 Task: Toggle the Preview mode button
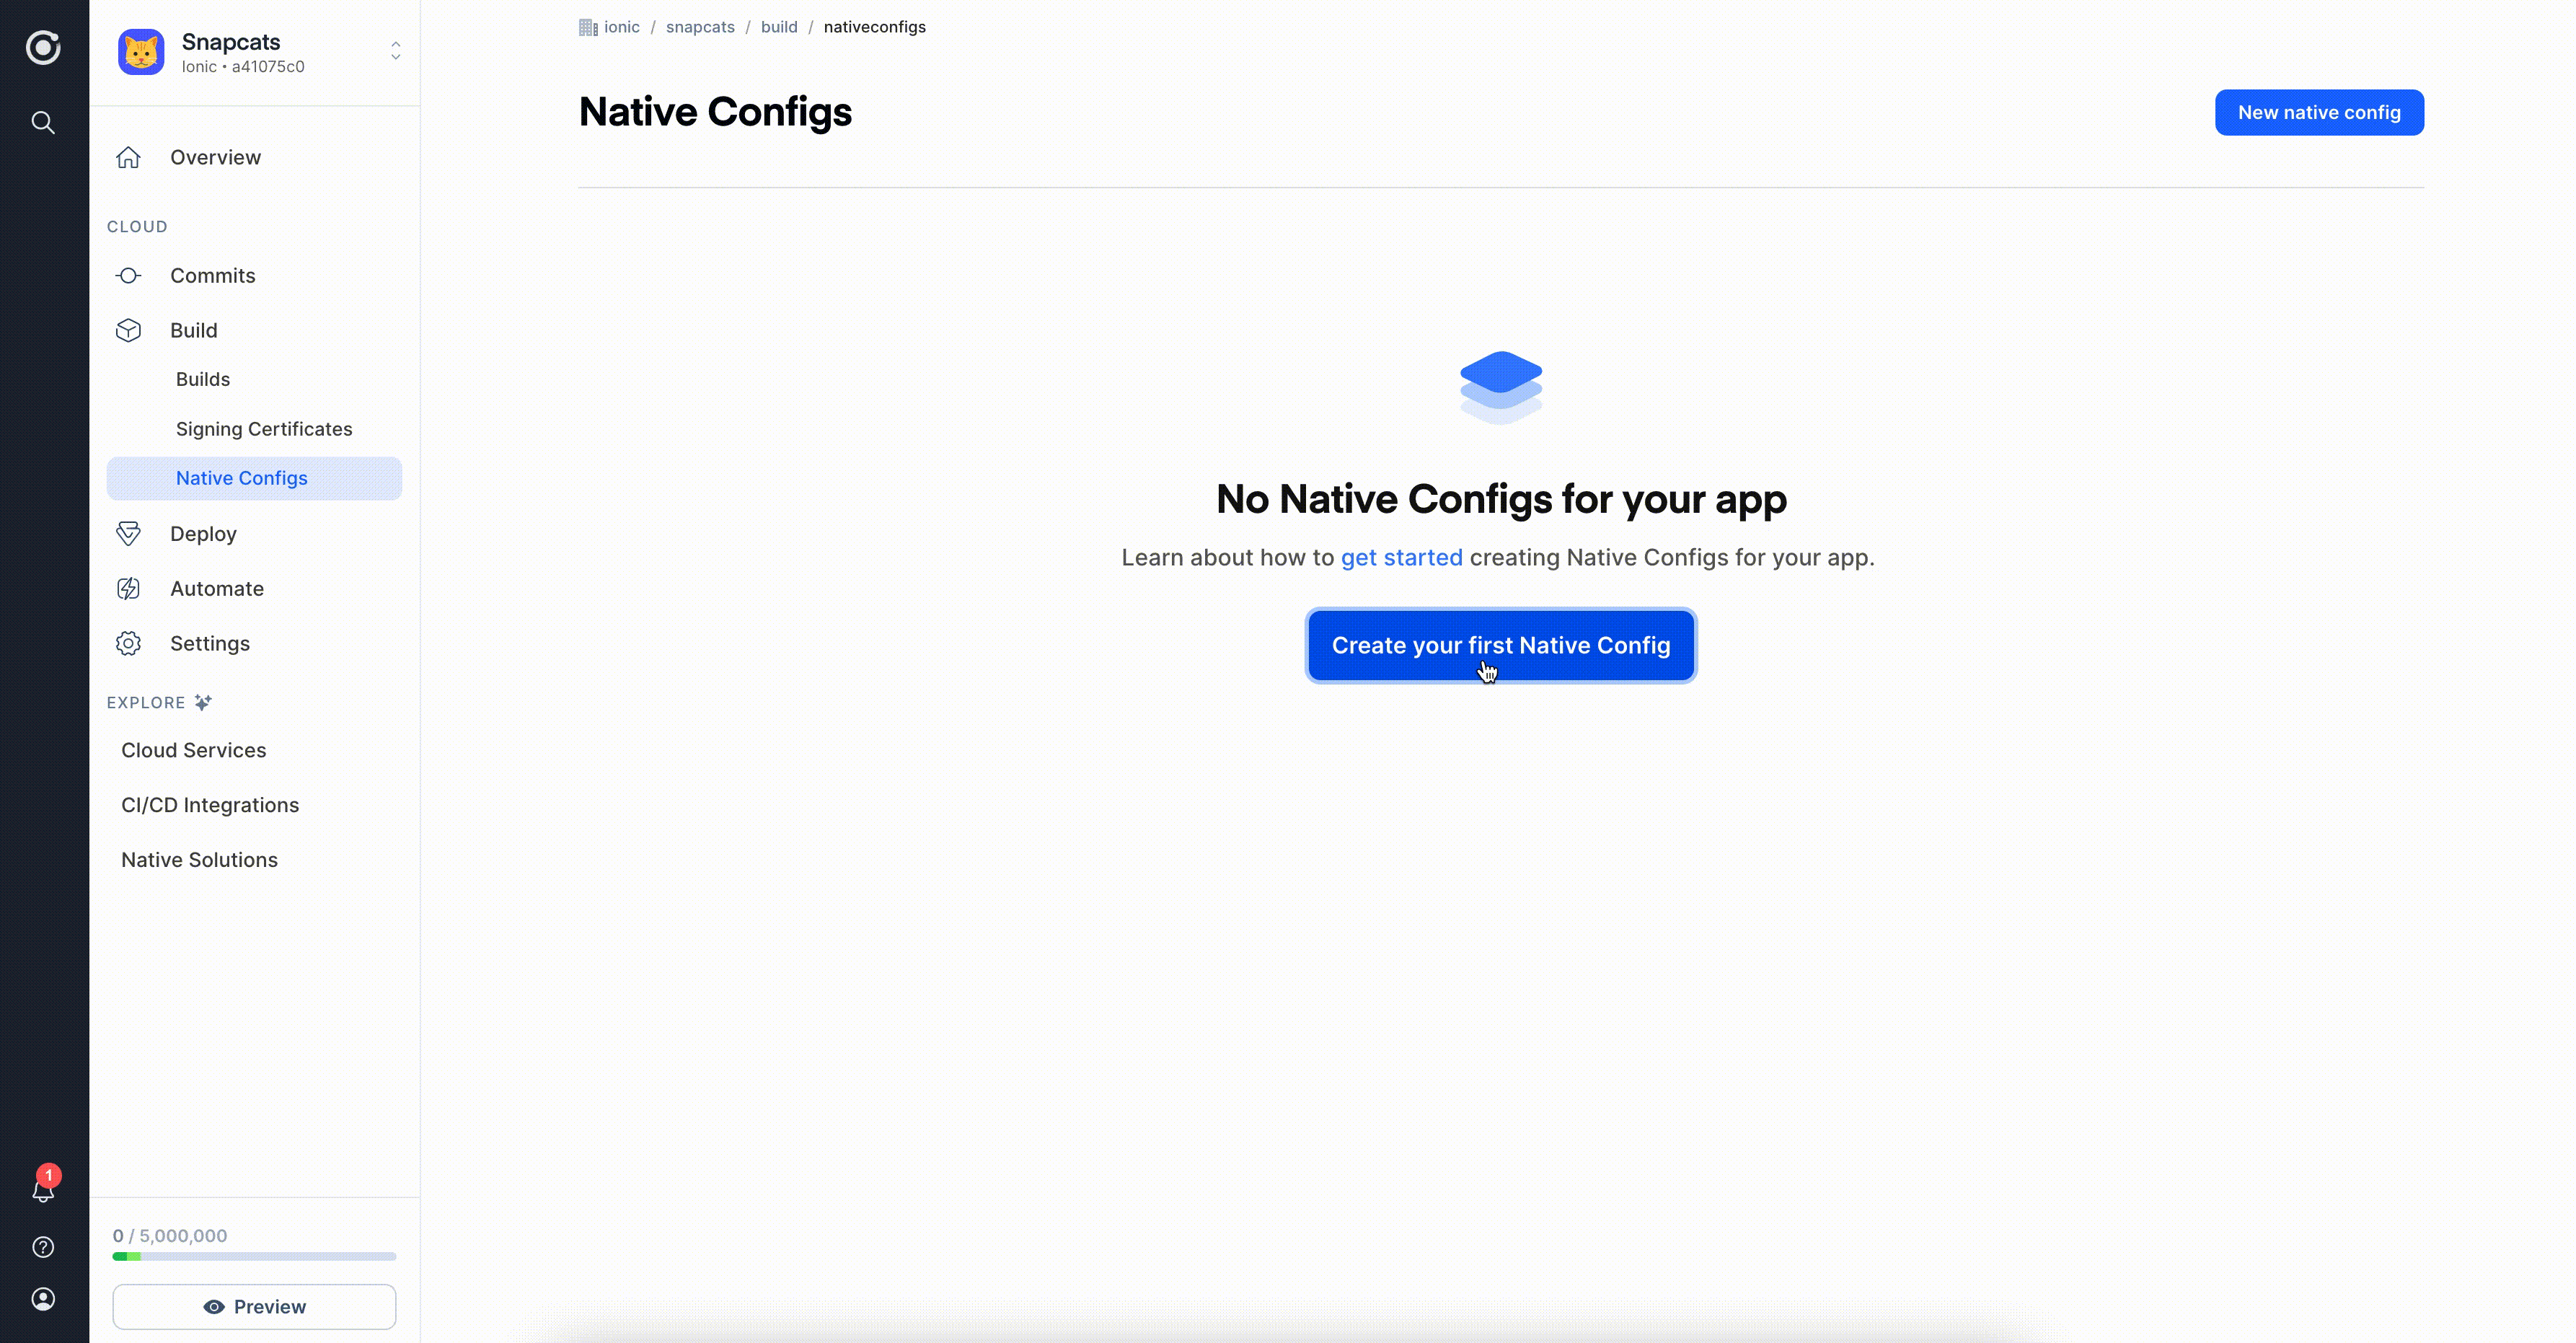click(x=254, y=1305)
